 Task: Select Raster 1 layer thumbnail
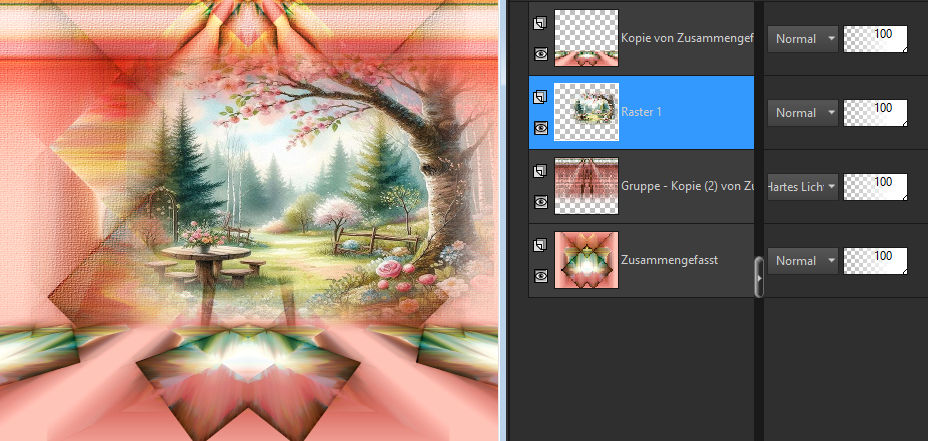point(587,112)
